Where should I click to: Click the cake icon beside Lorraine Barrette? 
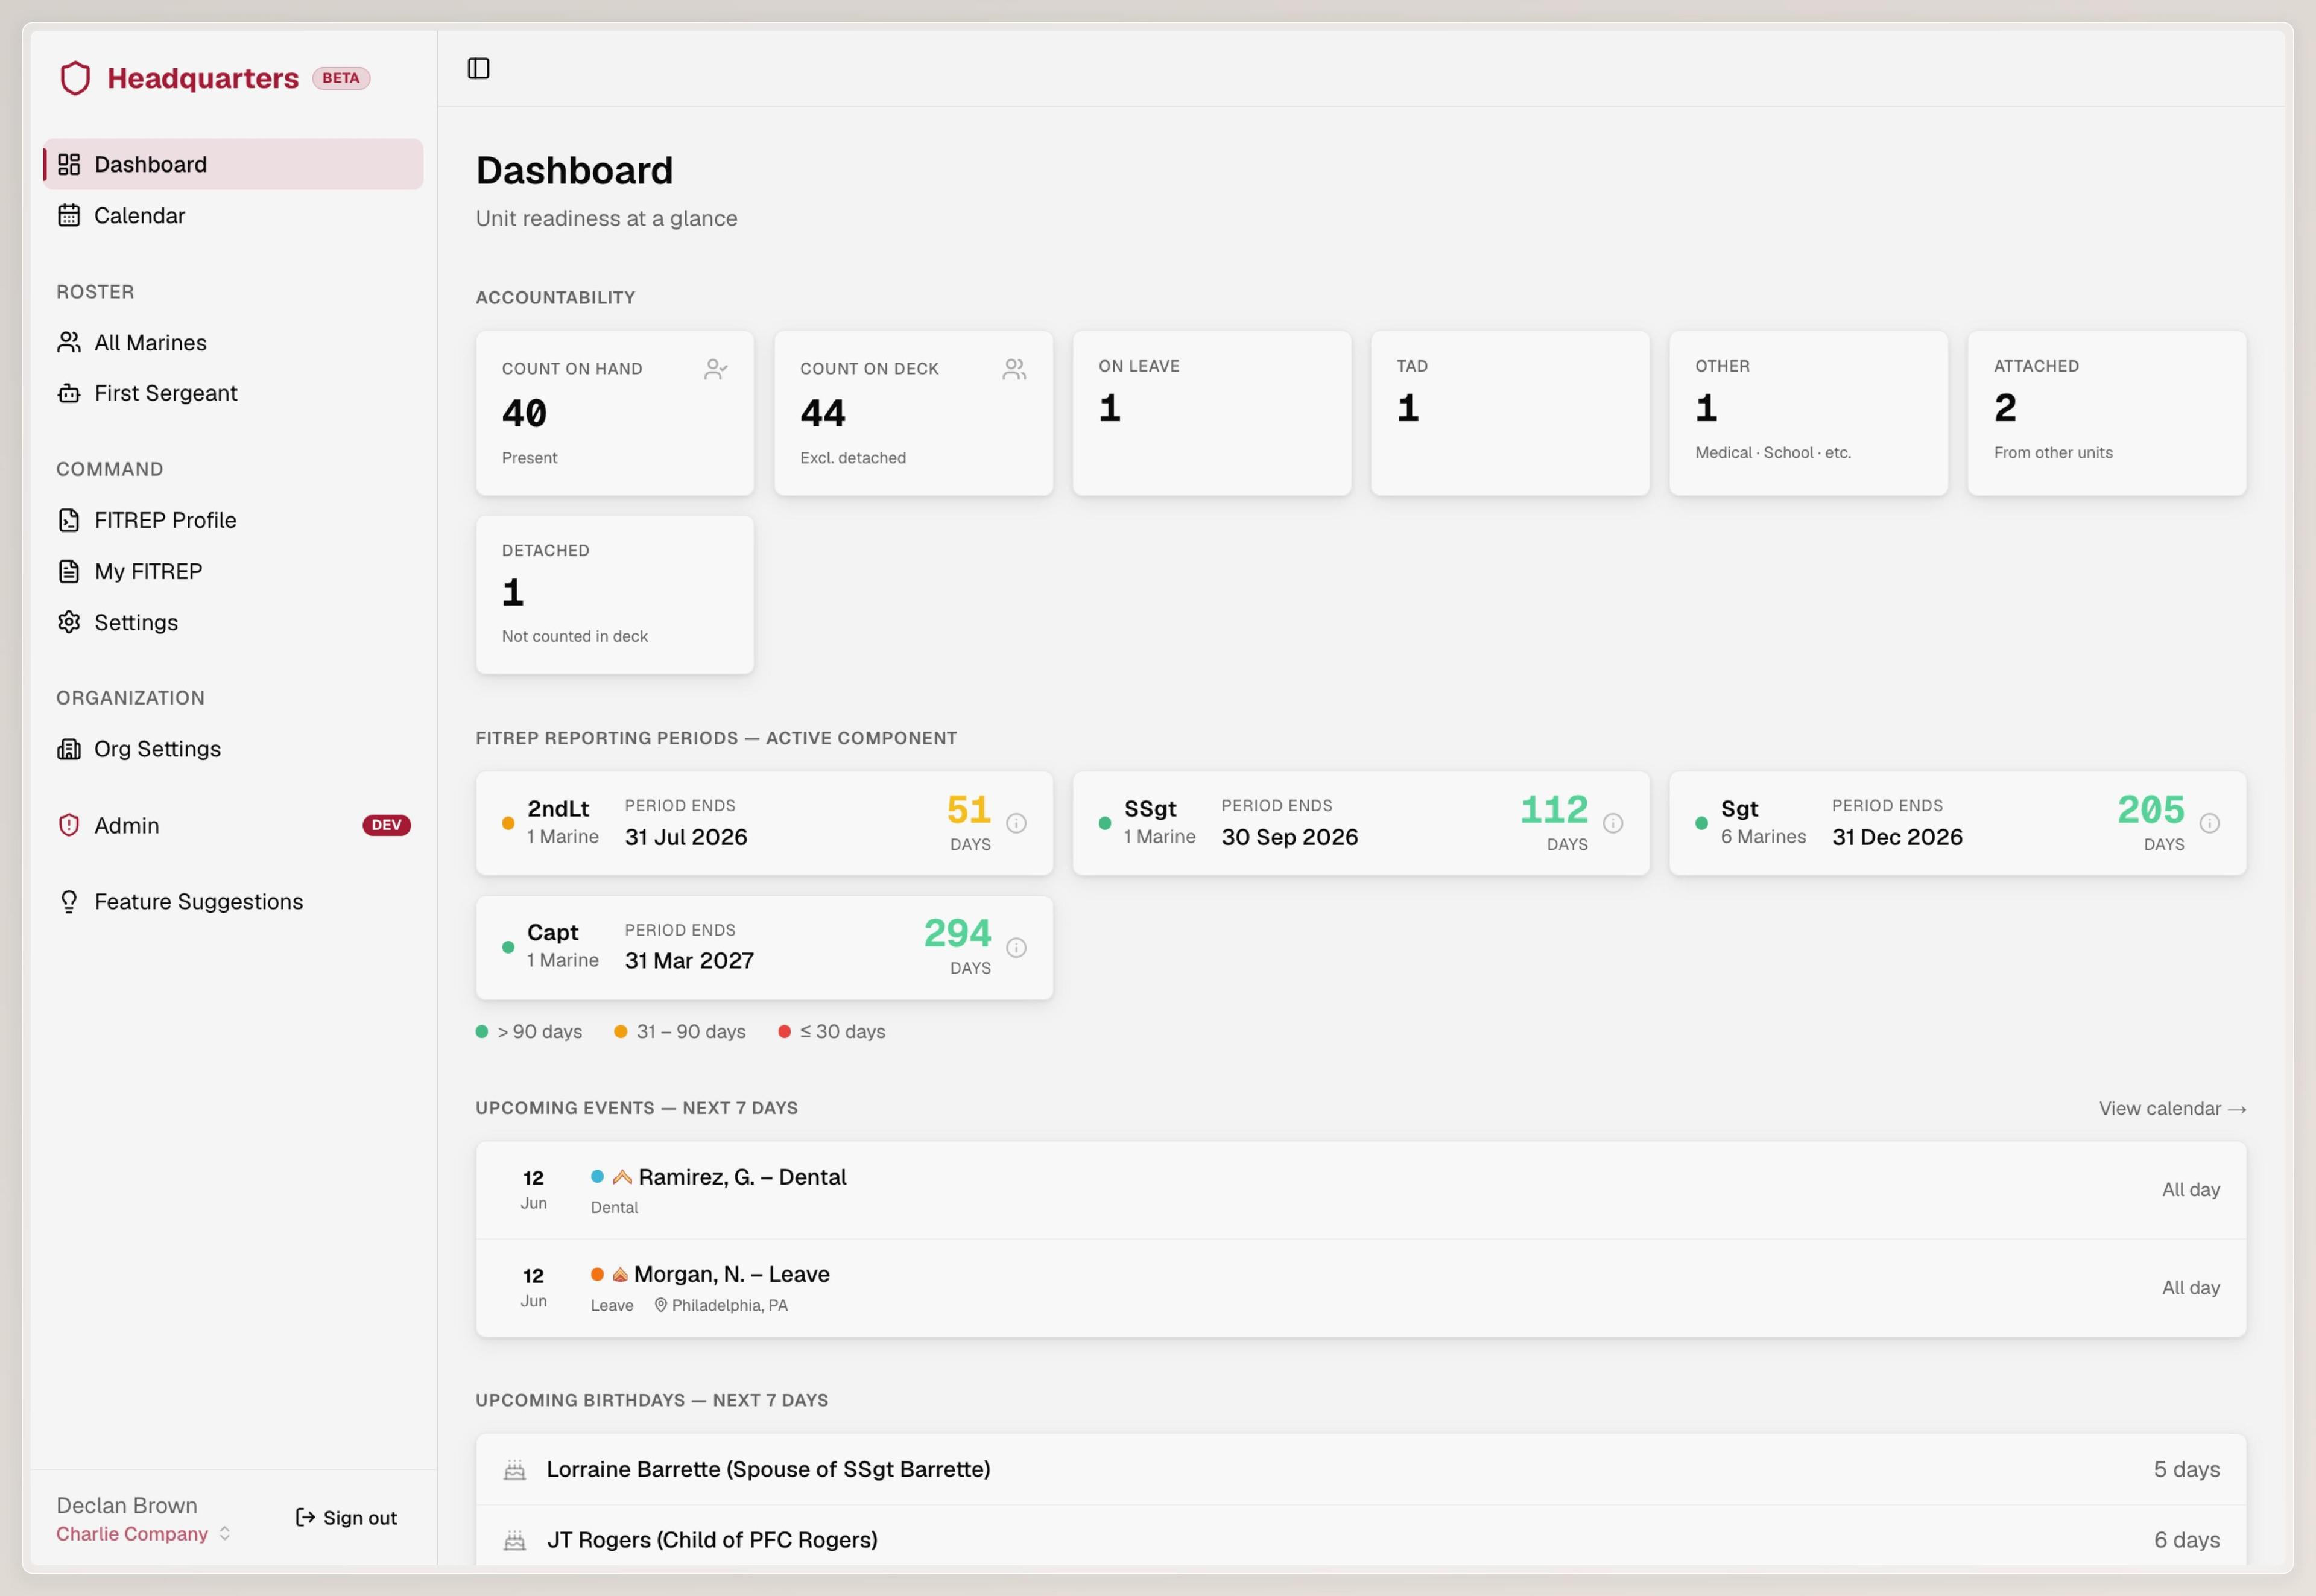pos(515,1470)
